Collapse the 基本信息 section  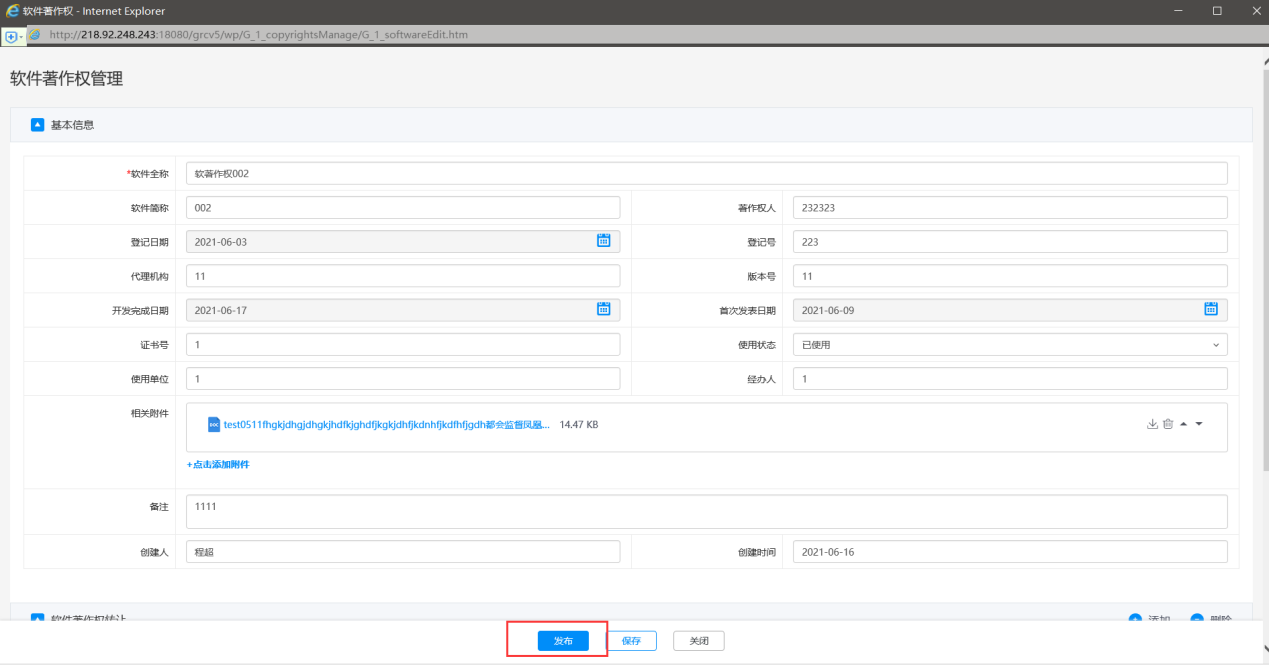(38, 125)
